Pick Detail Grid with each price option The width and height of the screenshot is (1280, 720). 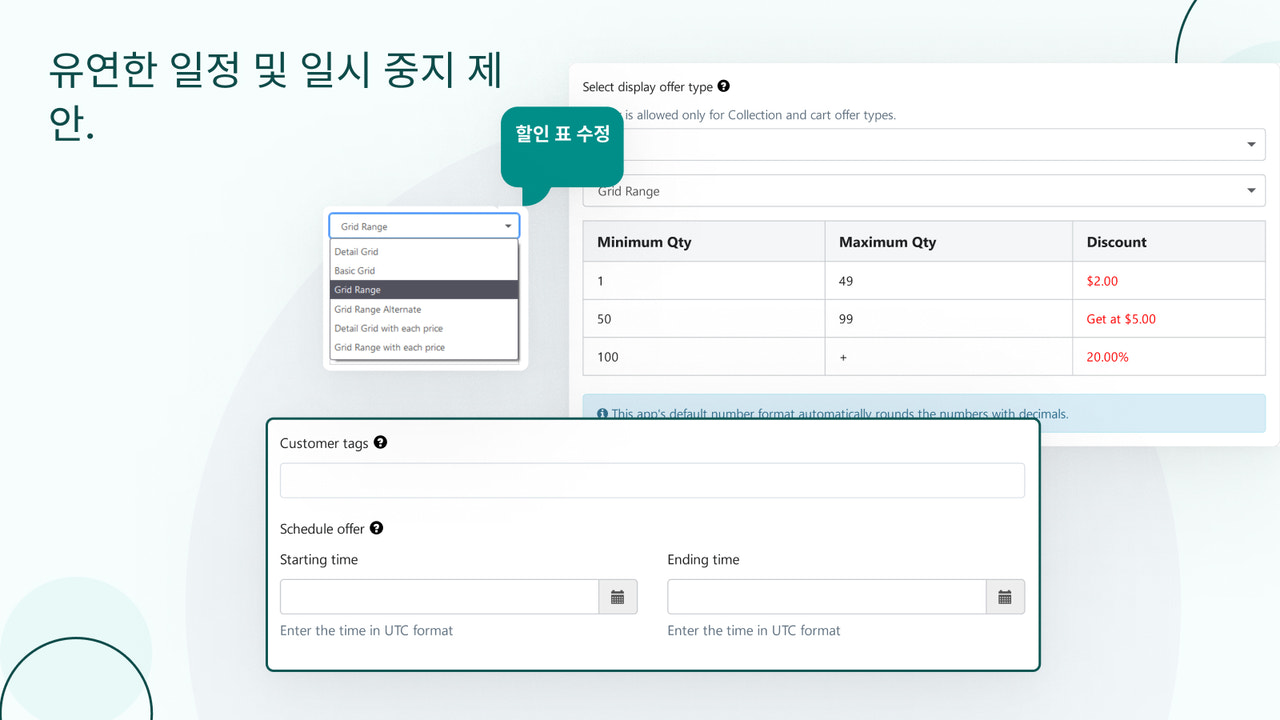click(424, 328)
